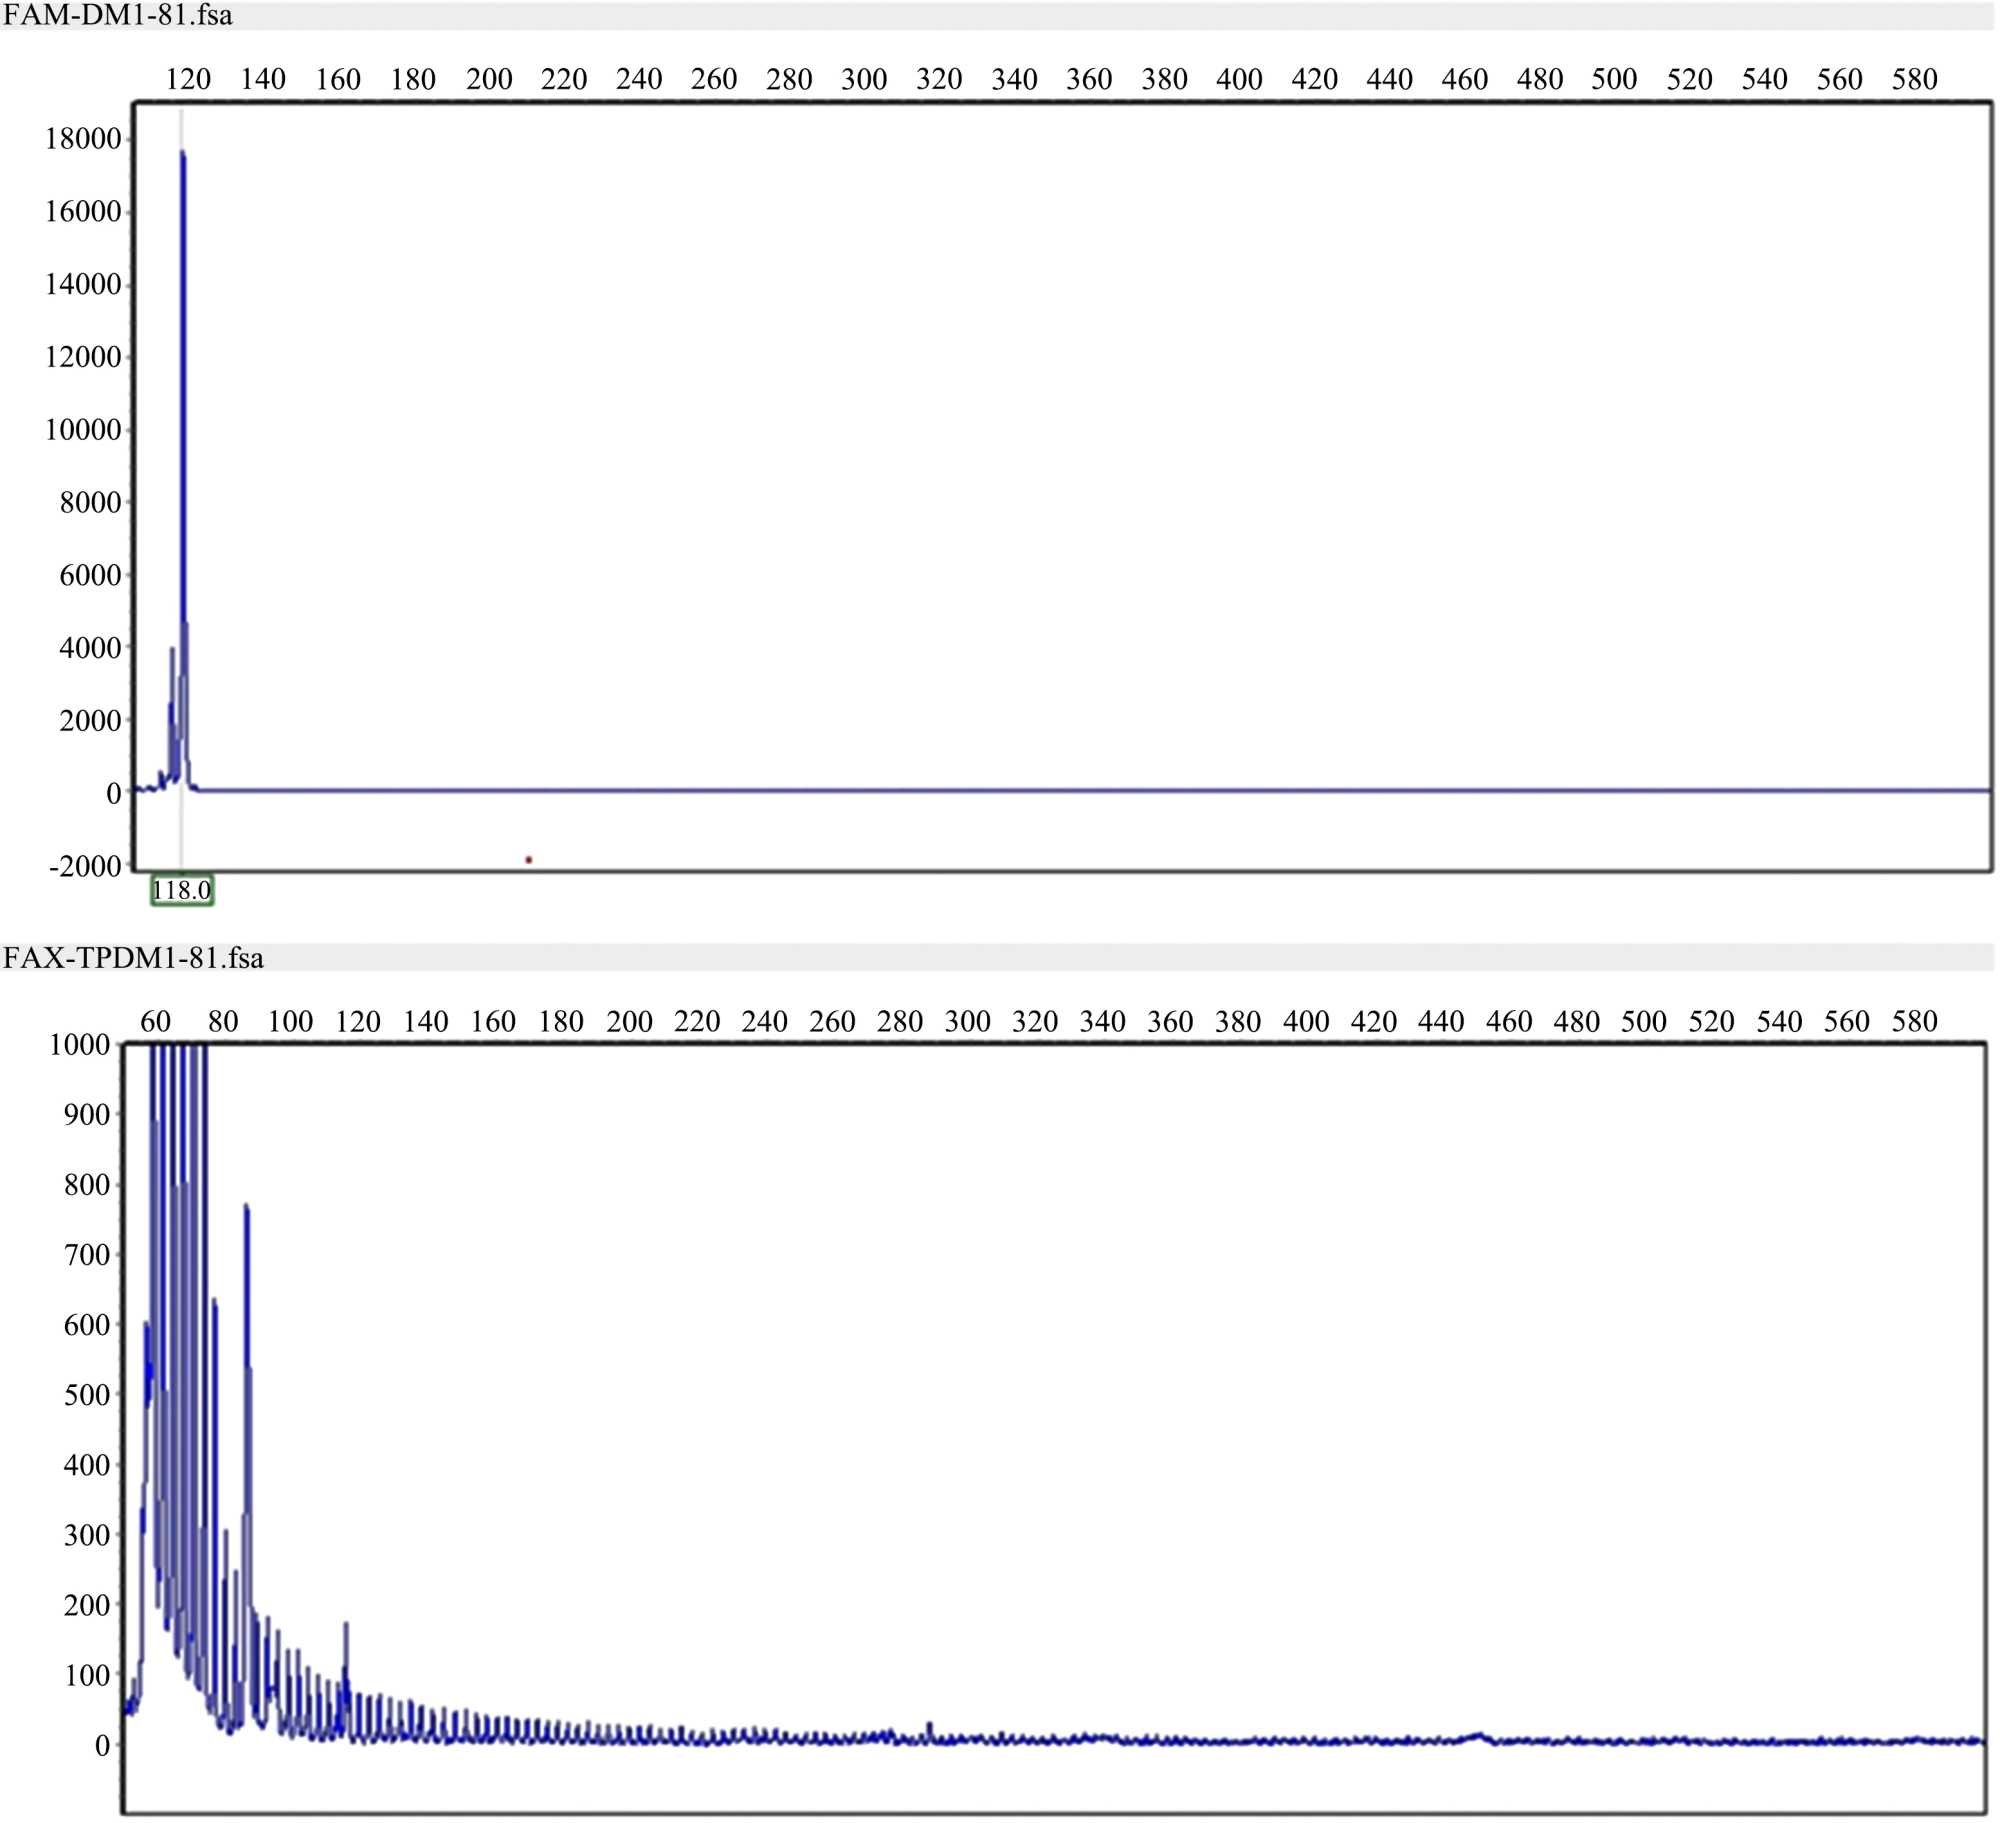Click the 118.0 peak size label box

[182, 890]
